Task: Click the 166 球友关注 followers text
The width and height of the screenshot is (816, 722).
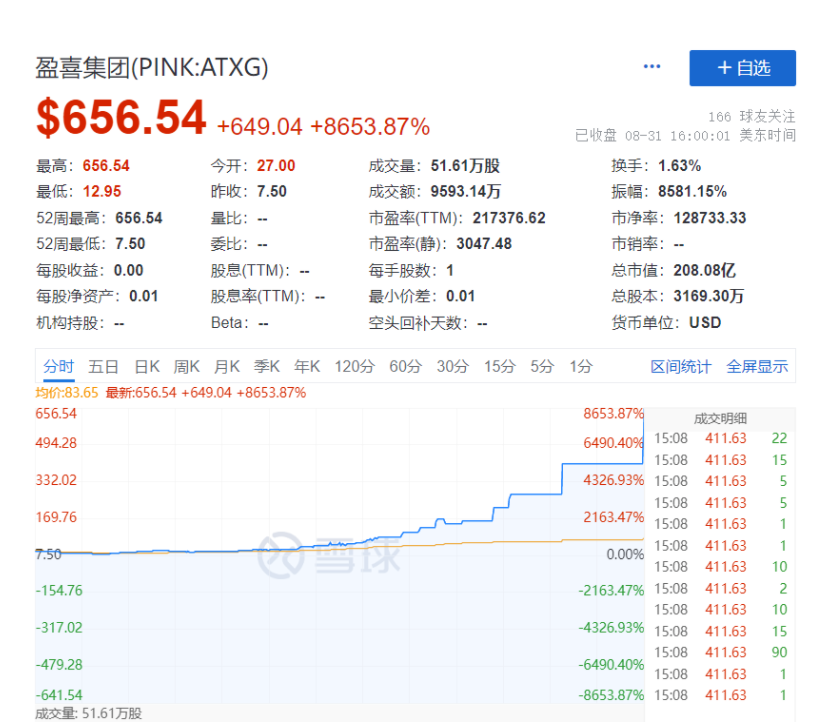Action: point(751,116)
